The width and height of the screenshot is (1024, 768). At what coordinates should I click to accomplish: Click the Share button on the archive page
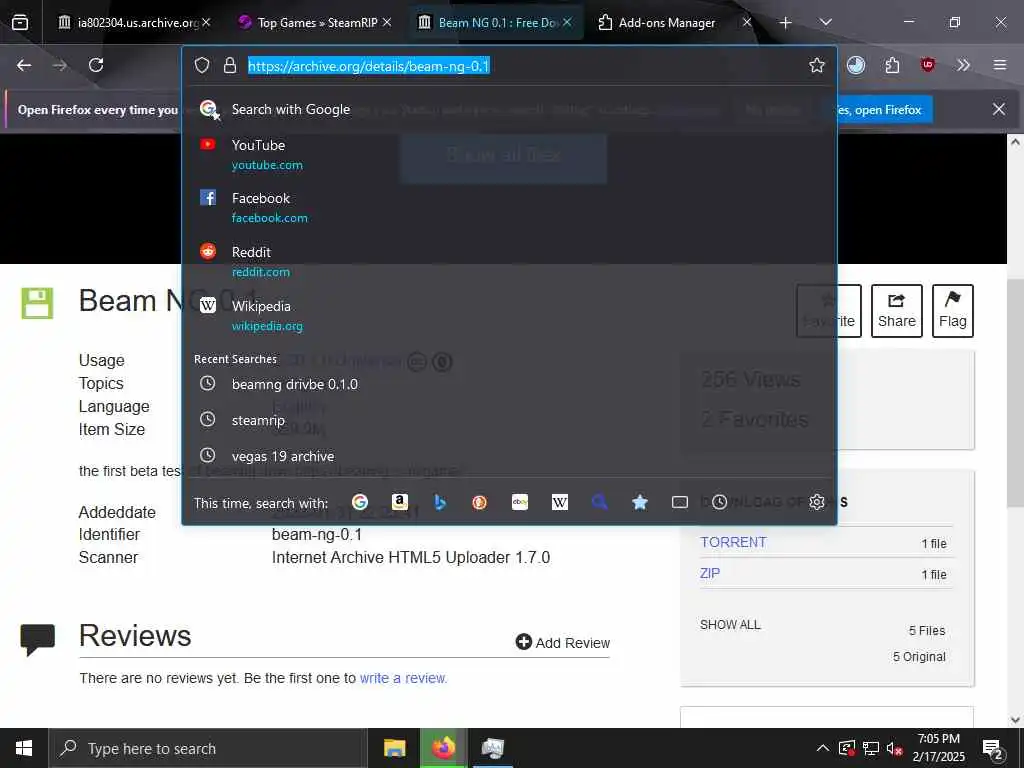click(897, 311)
